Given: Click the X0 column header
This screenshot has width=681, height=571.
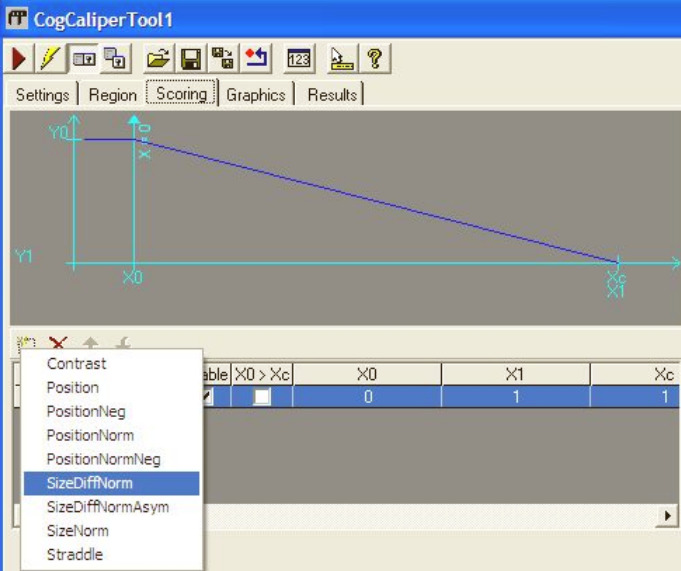Looking at the screenshot, I should pos(367,374).
